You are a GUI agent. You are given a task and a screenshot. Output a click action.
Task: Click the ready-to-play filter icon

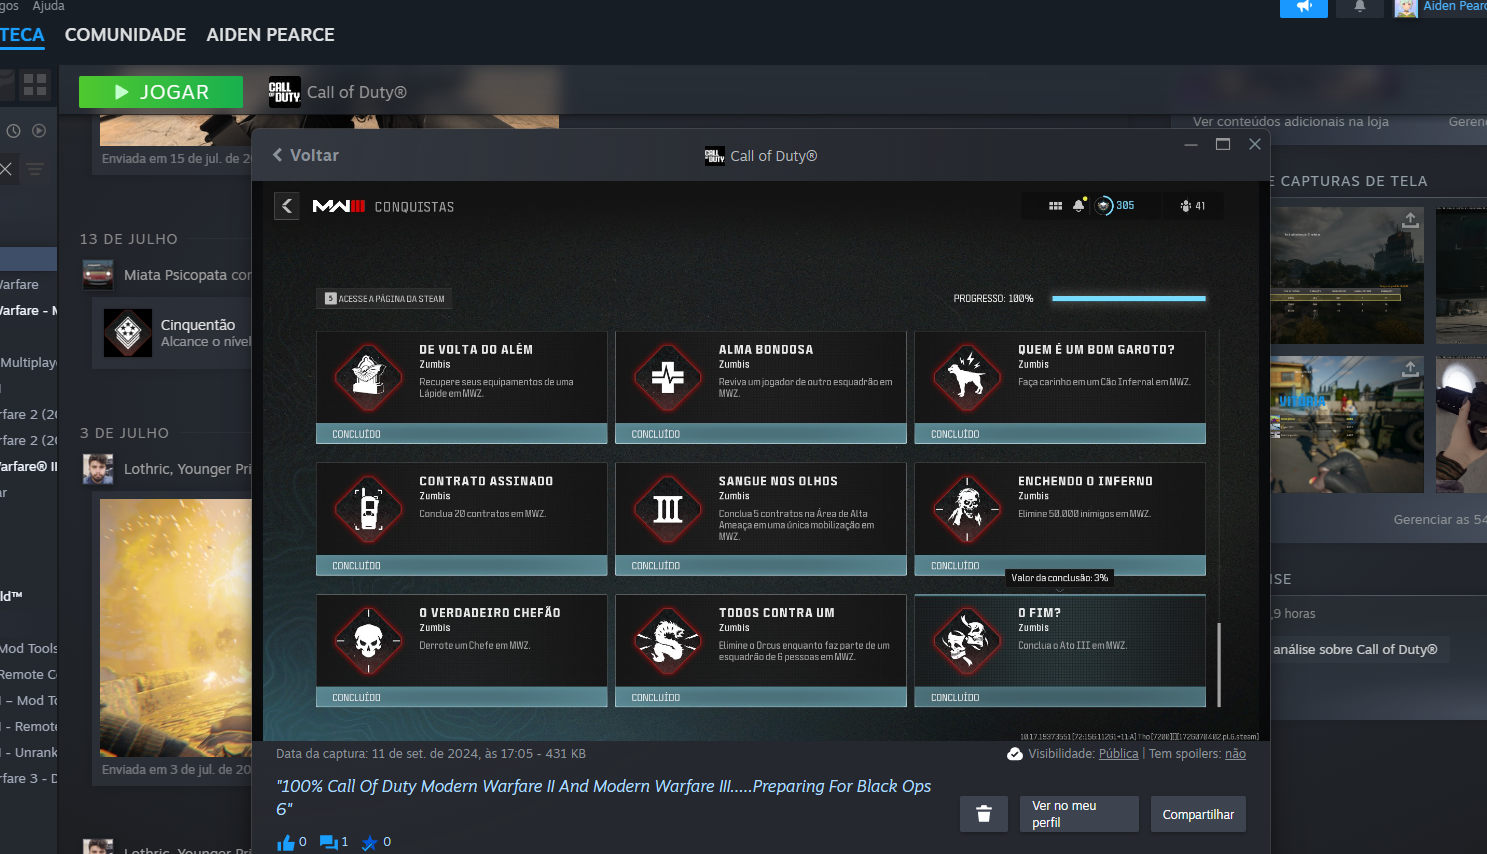tap(39, 131)
